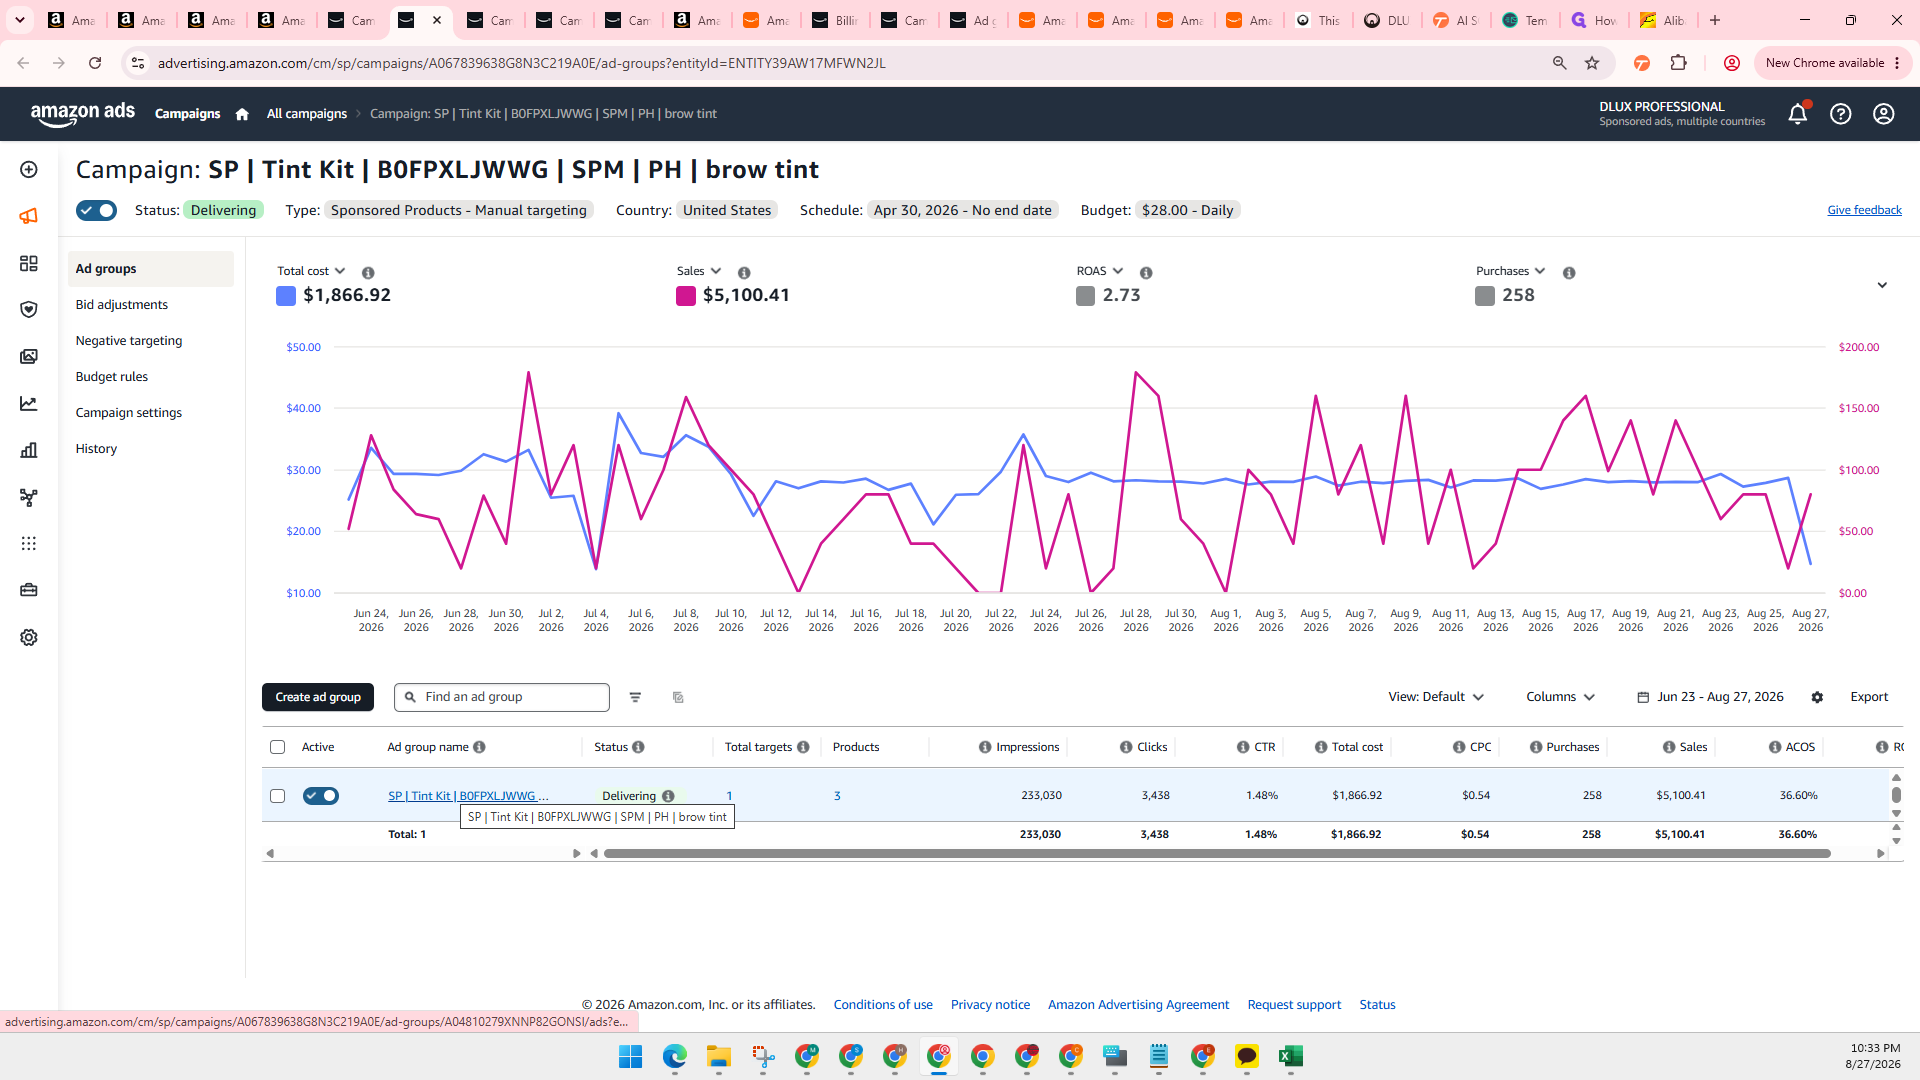Viewport: 1920px width, 1080px height.
Task: Click the shield icon in left sidebar
Action: point(29,310)
